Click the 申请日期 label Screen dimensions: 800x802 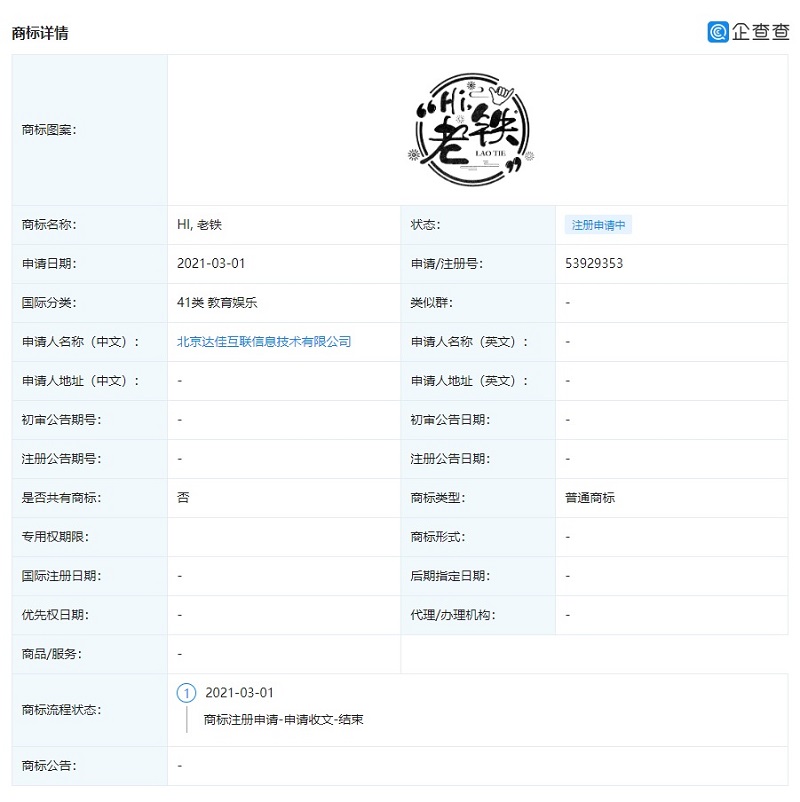pos(49,263)
